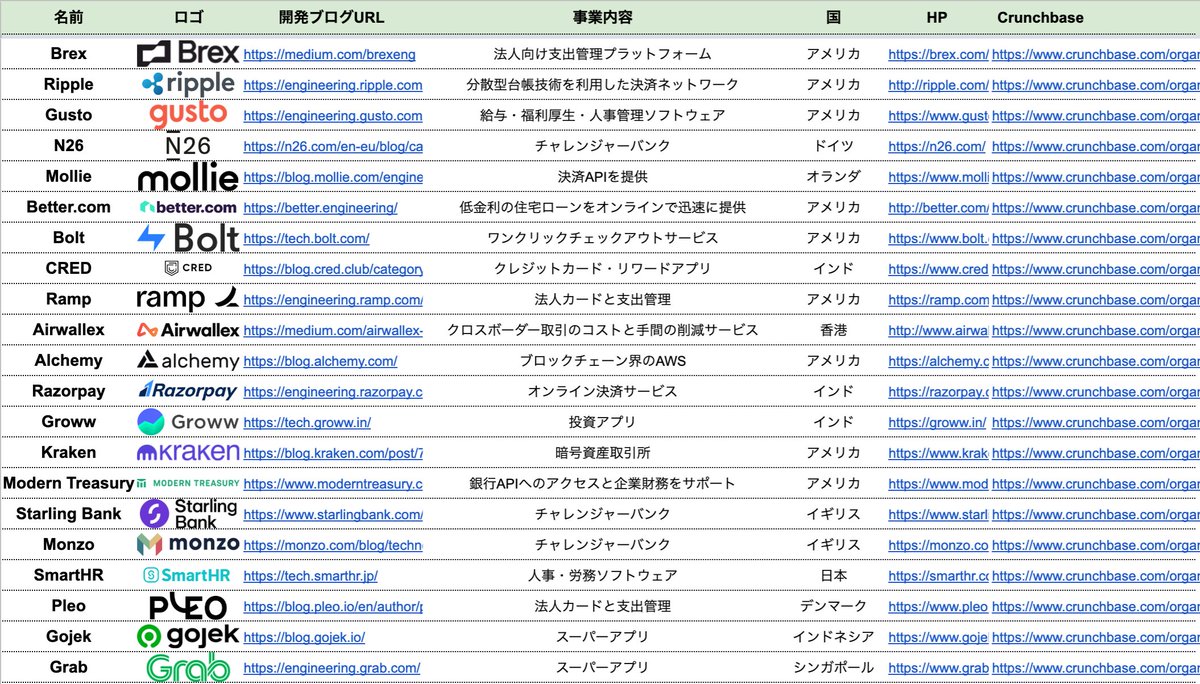Click the Starling Bank logo image
Screen dimensions: 1200x684
tap(188, 514)
